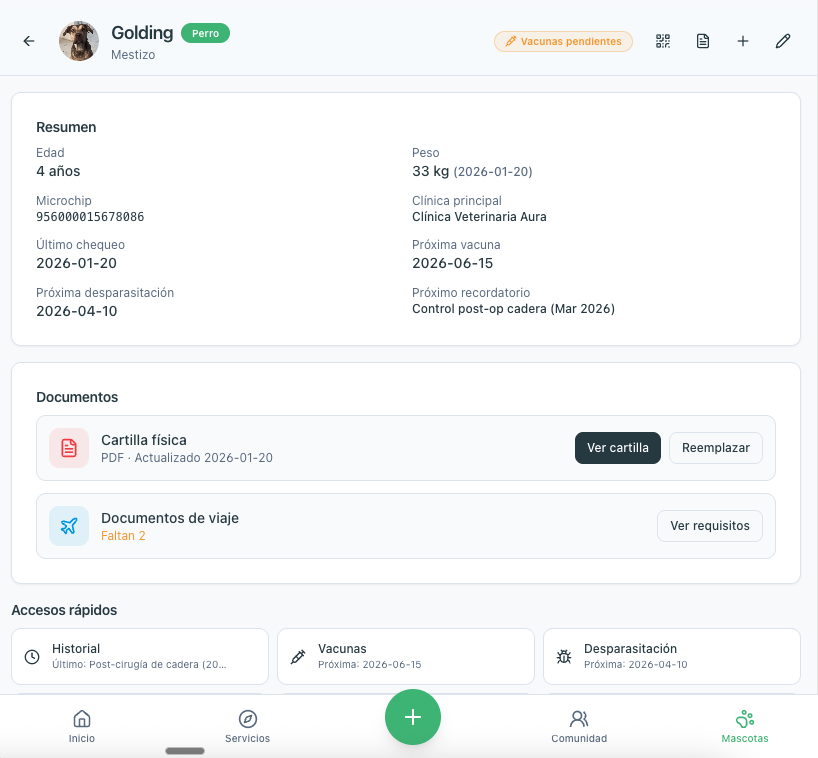Open Historial via the clock icon
This screenshot has height=758, width=818.
(x=31, y=656)
